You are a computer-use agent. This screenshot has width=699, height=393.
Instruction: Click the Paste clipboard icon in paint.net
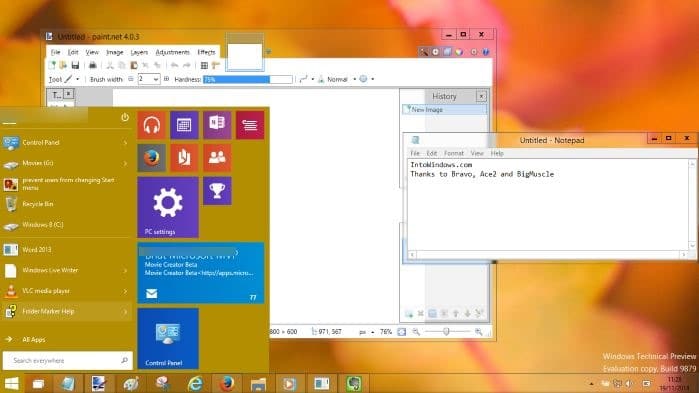(x=134, y=66)
